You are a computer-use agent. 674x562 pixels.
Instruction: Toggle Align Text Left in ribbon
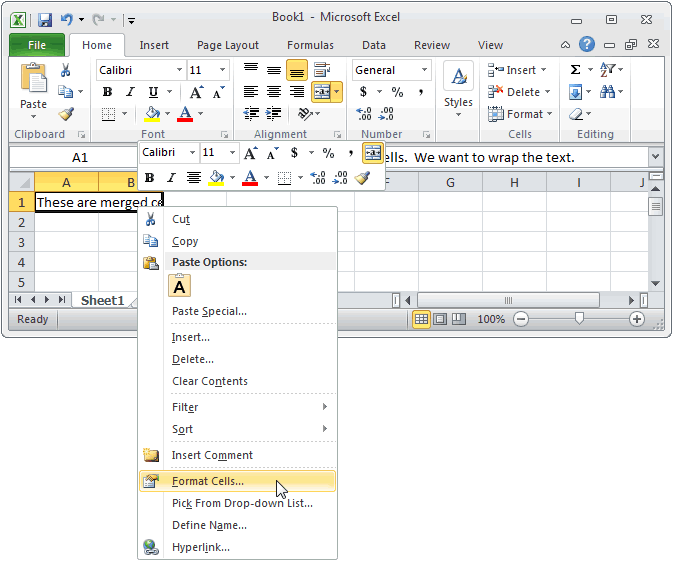coord(251,92)
